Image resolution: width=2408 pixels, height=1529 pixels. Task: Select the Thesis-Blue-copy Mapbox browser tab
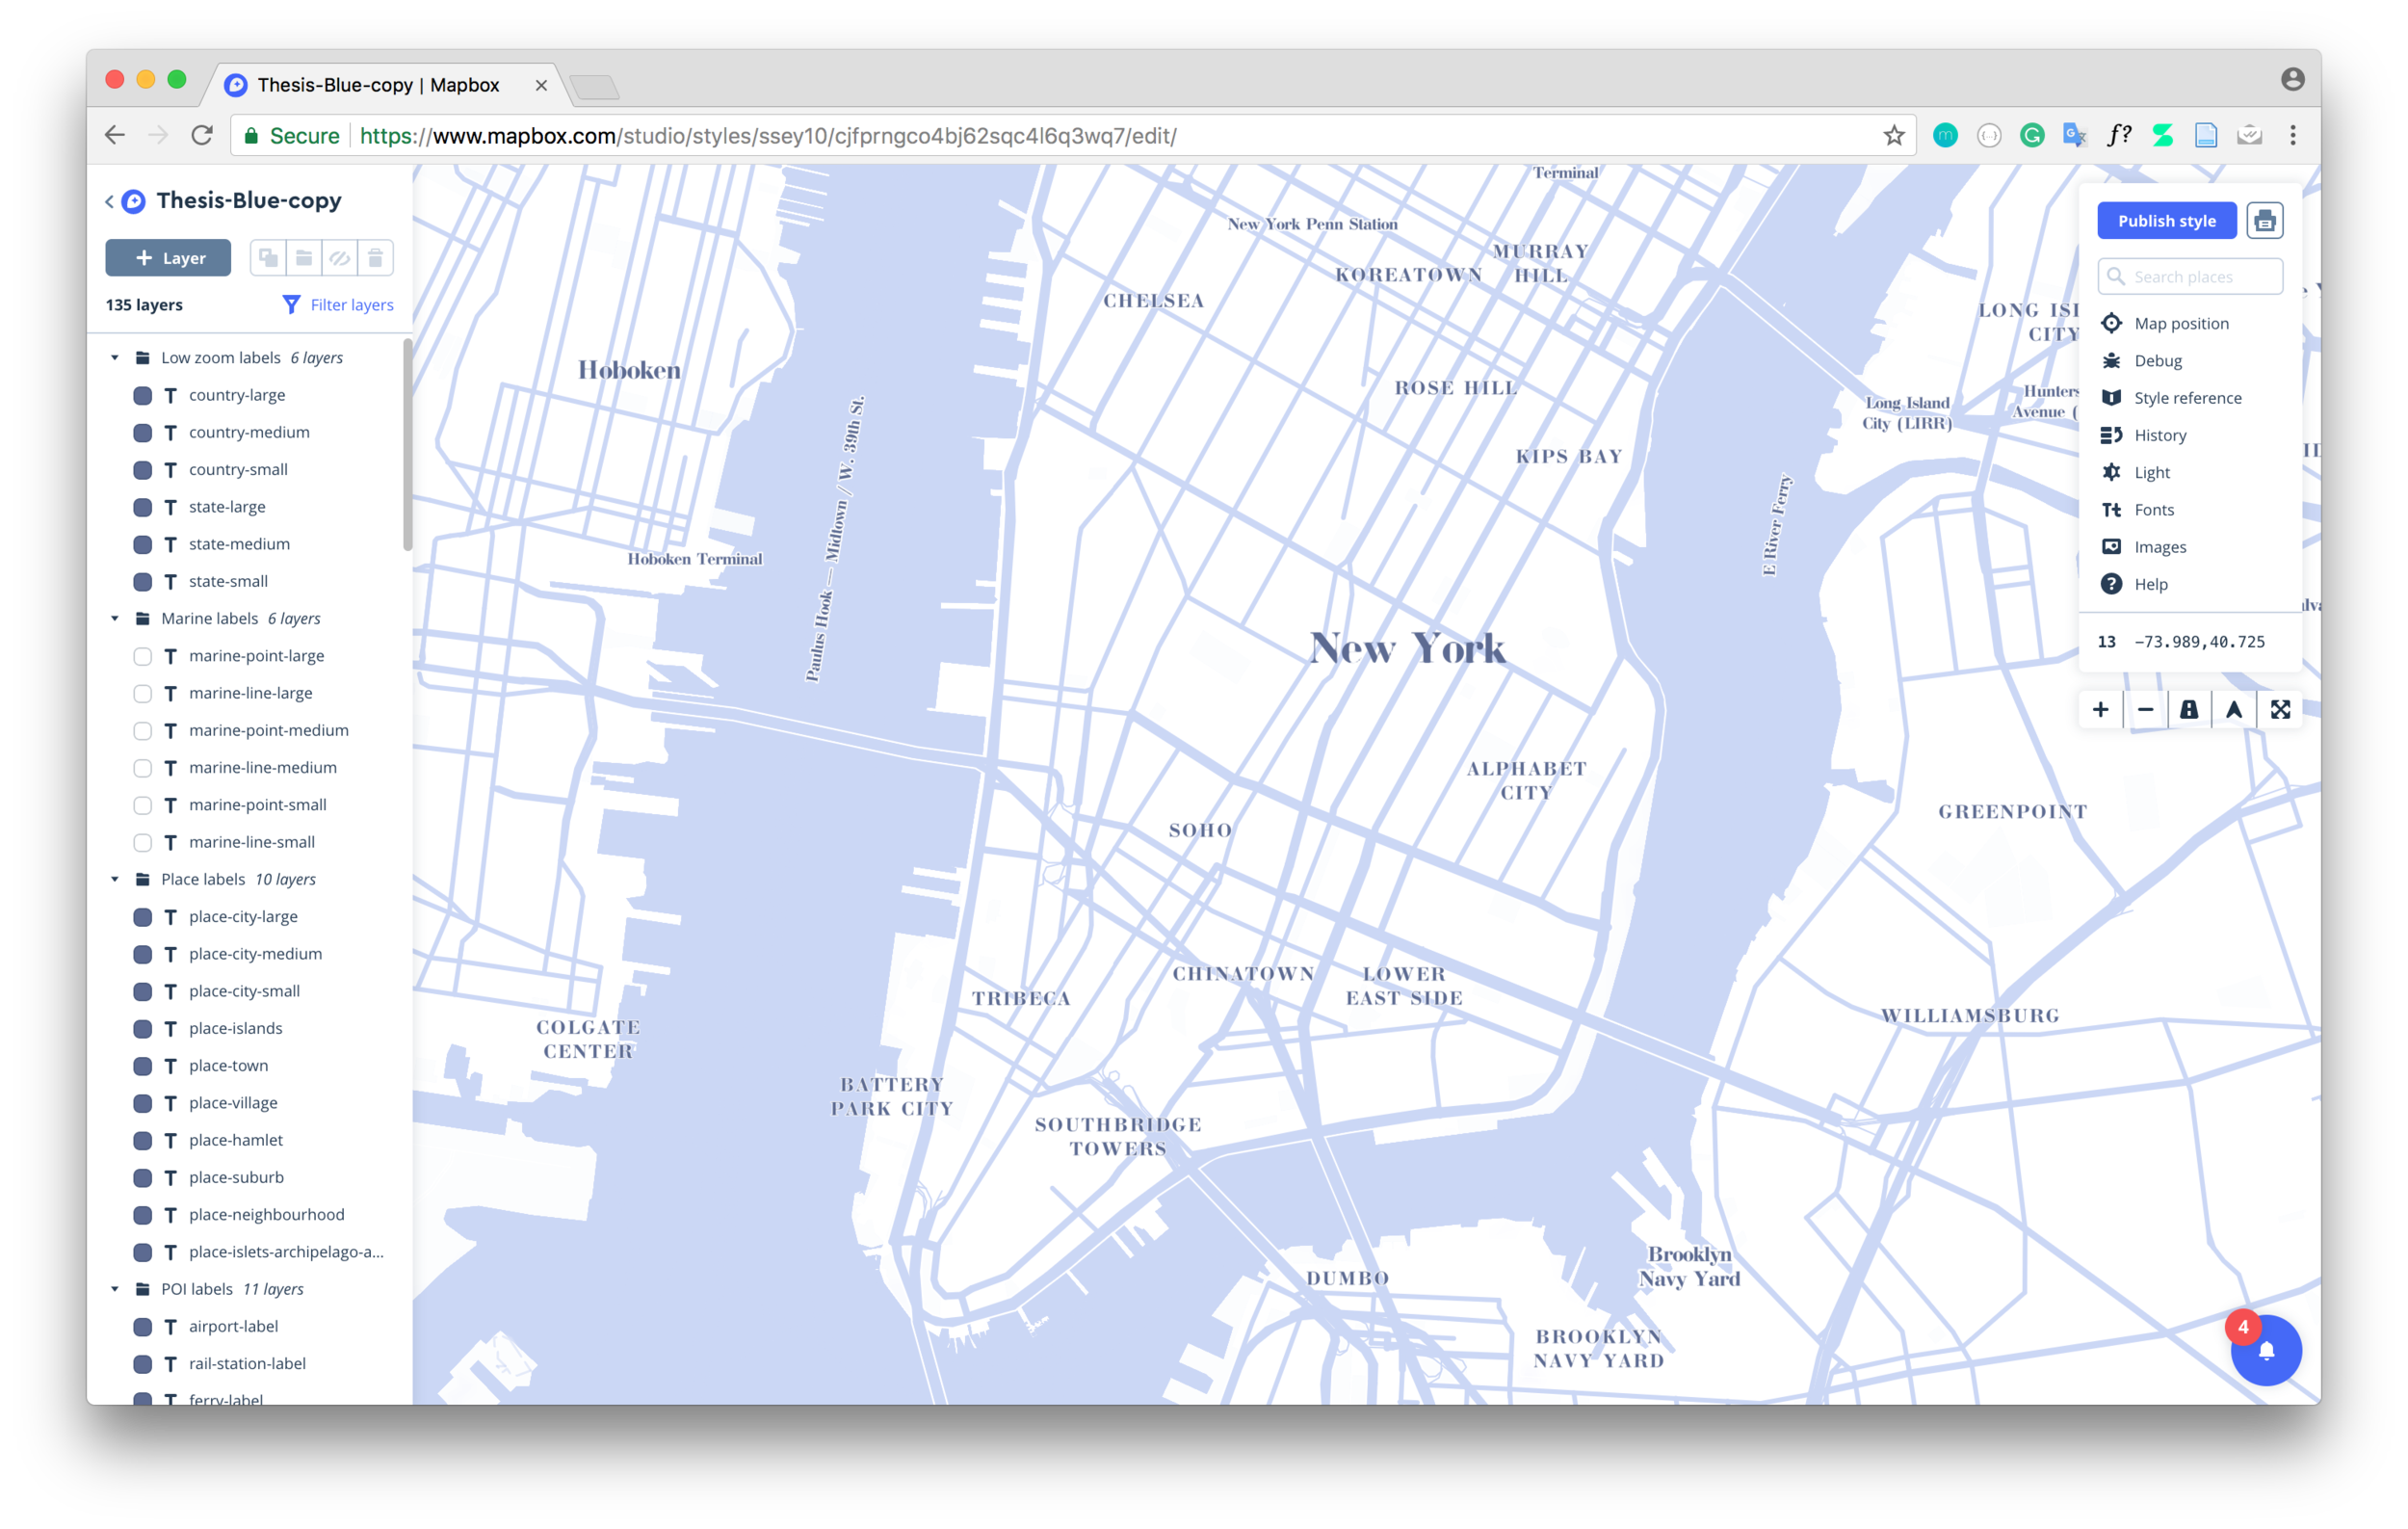[385, 85]
